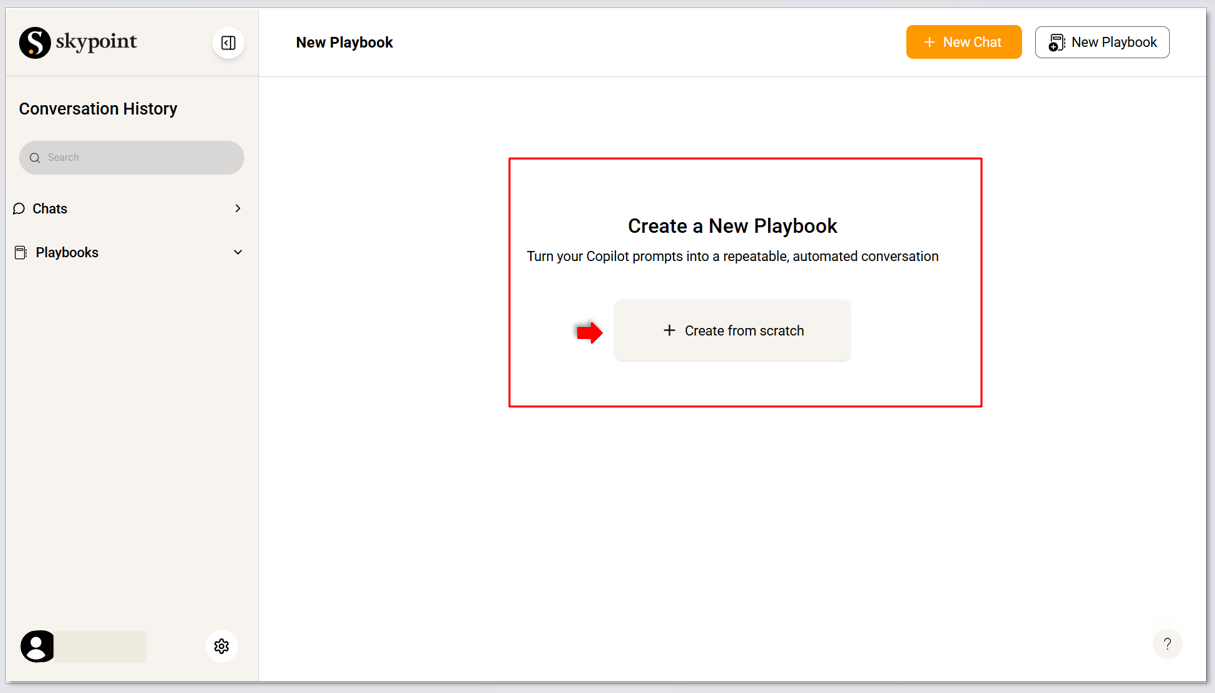Focus the conversation Search field
1215x693 pixels.
click(x=140, y=158)
